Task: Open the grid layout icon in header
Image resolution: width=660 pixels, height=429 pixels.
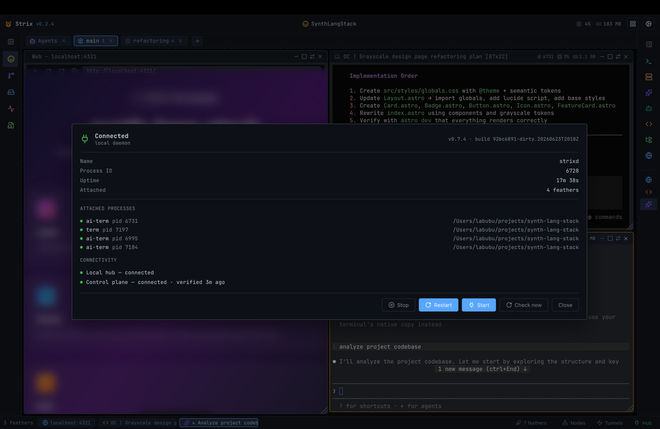Action: point(633,24)
